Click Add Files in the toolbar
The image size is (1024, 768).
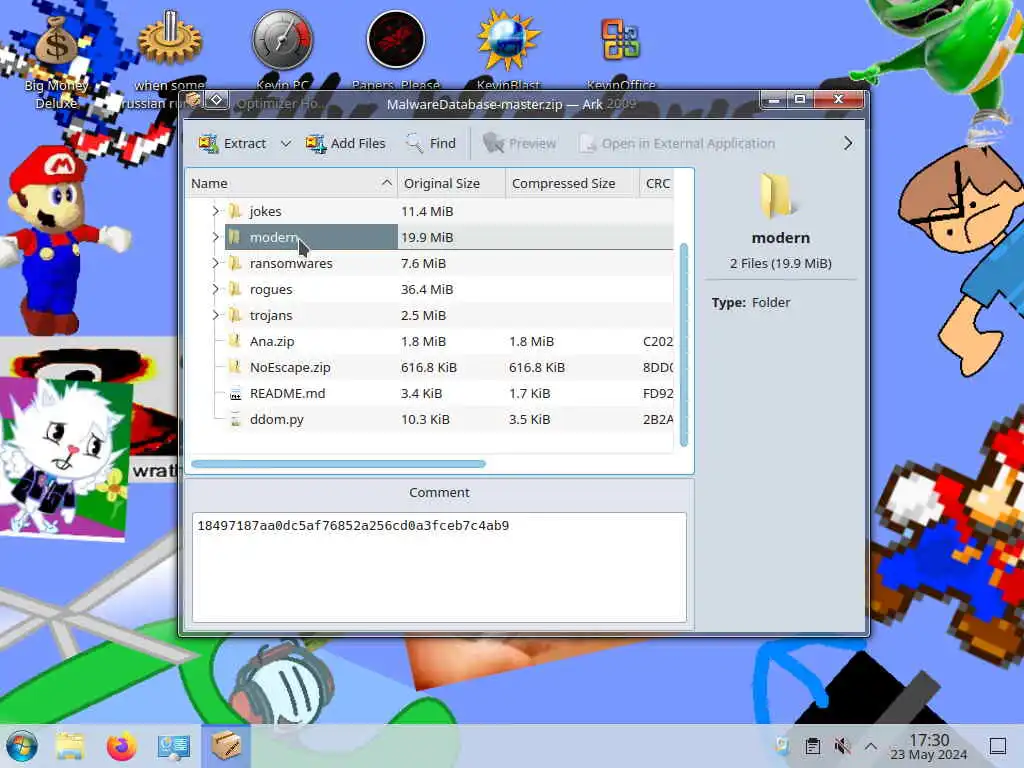pyautogui.click(x=345, y=143)
